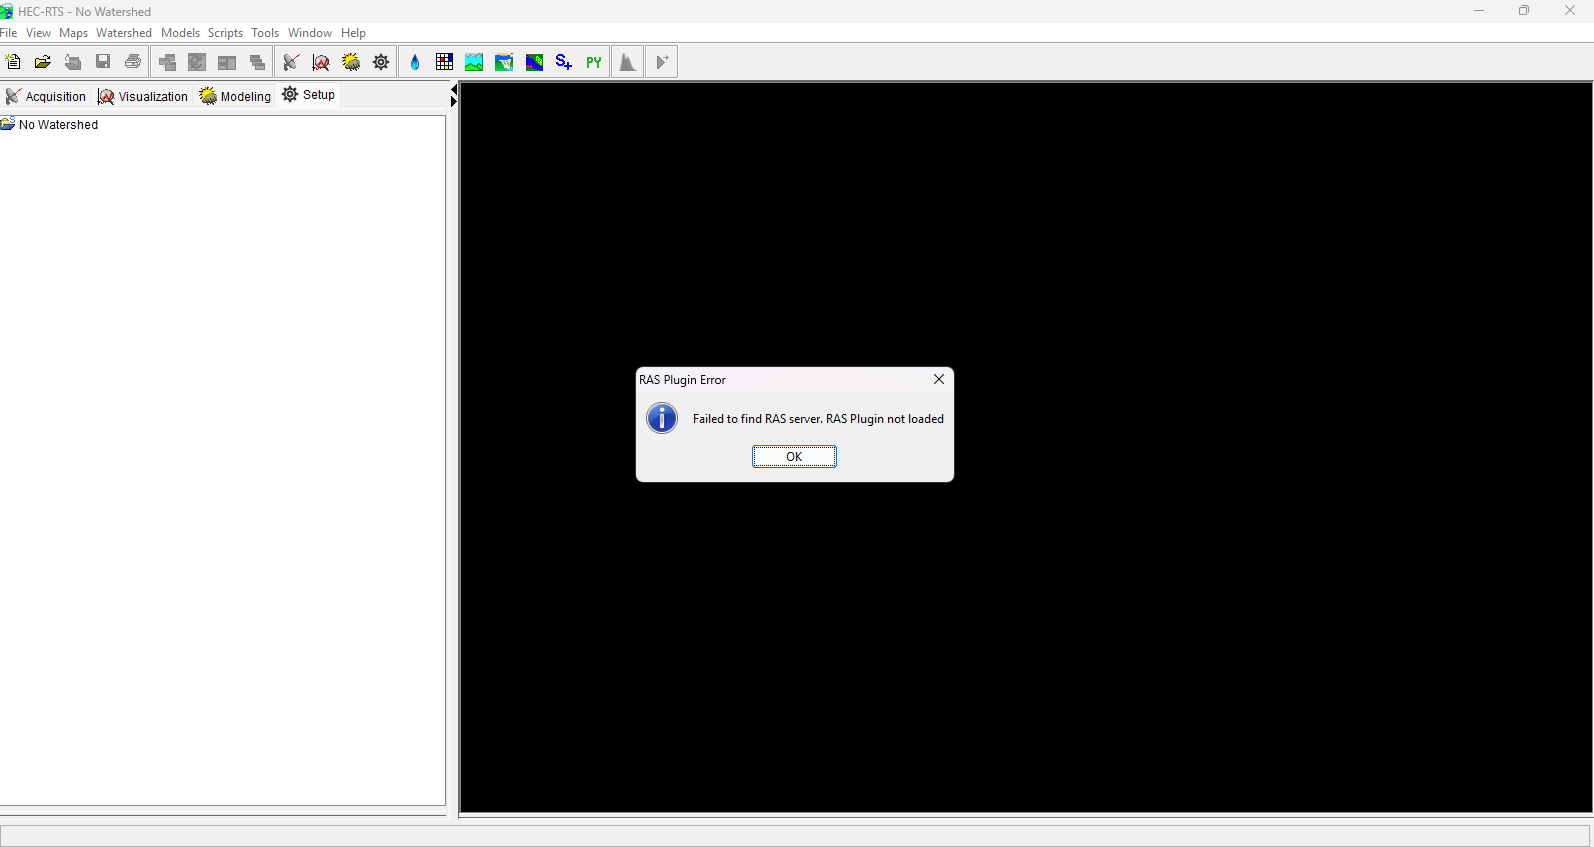Click the Modeling sun-cloud toolbar icon
Image resolution: width=1594 pixels, height=847 pixels.
coord(351,62)
